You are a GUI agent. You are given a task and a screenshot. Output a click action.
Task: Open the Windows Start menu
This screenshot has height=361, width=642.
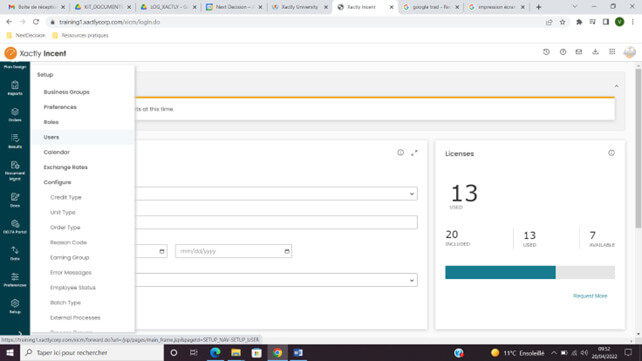[x=10, y=353]
